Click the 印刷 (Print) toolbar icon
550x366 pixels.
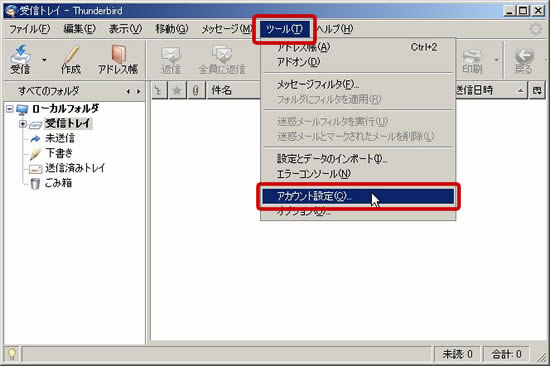point(472,60)
